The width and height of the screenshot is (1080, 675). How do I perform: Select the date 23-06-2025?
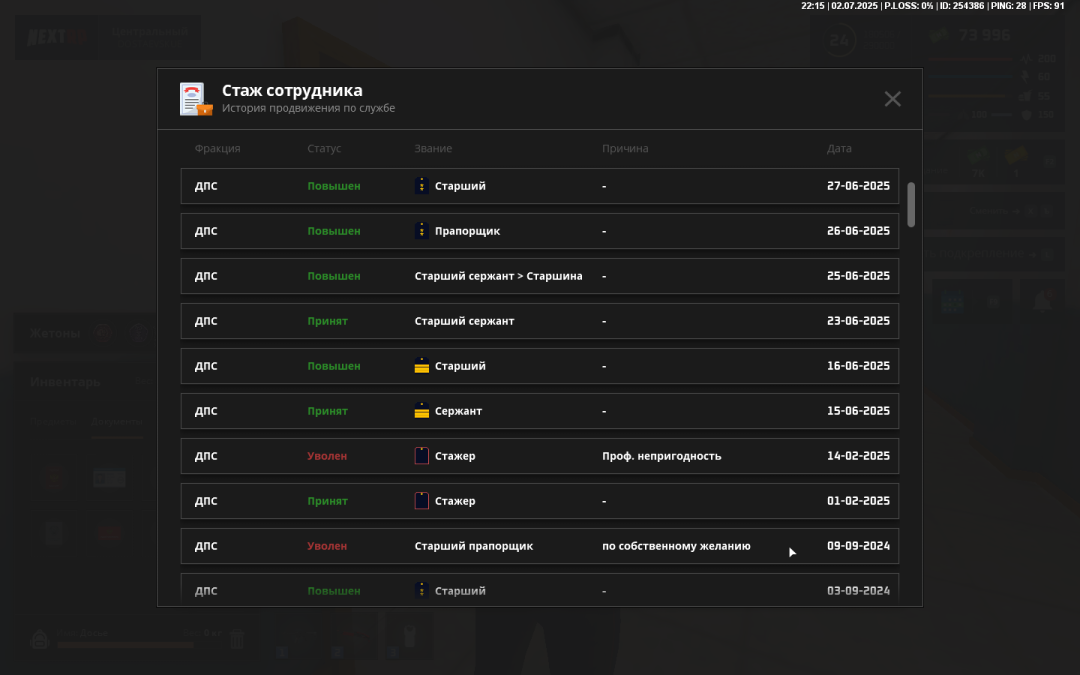[x=858, y=321]
